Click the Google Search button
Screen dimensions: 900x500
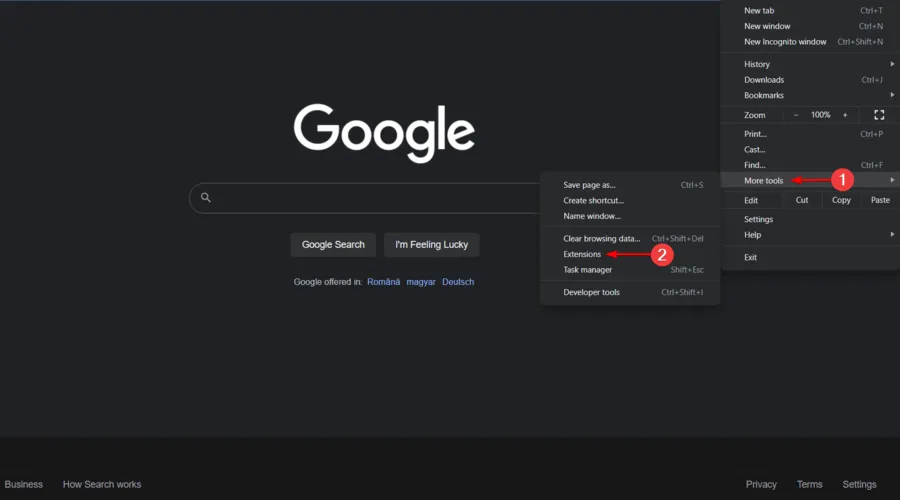(x=333, y=245)
